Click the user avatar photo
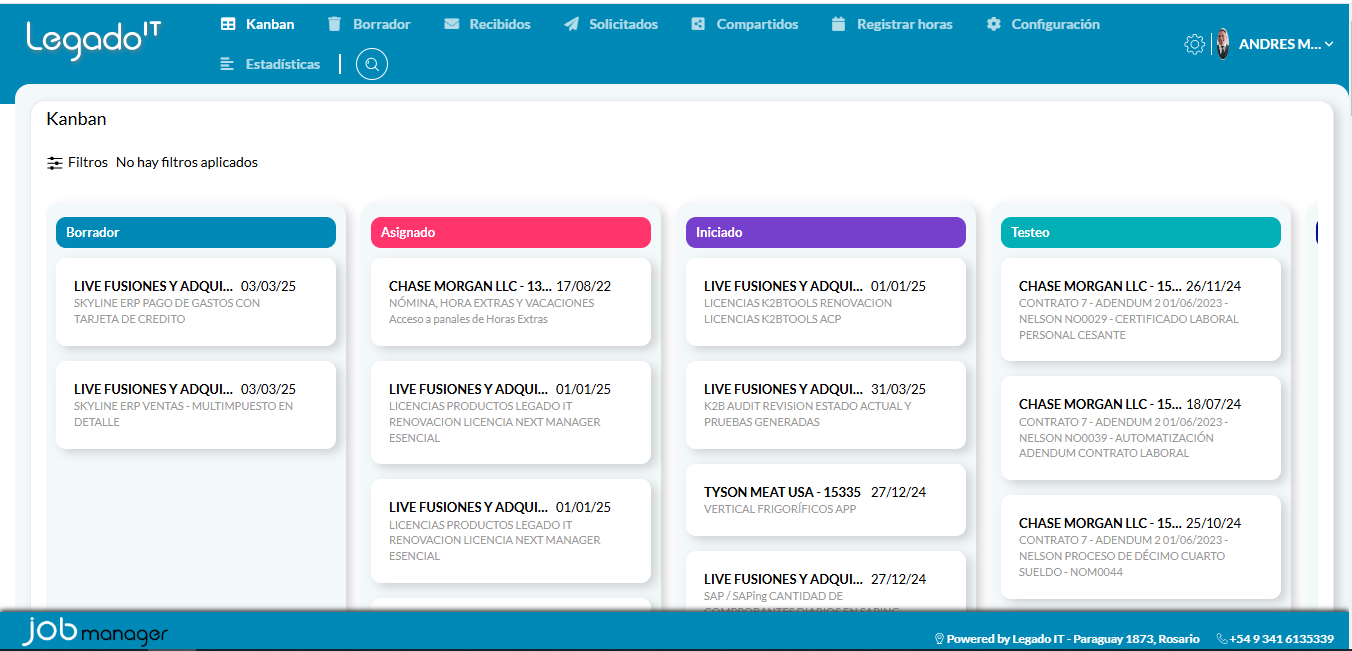 click(1222, 44)
